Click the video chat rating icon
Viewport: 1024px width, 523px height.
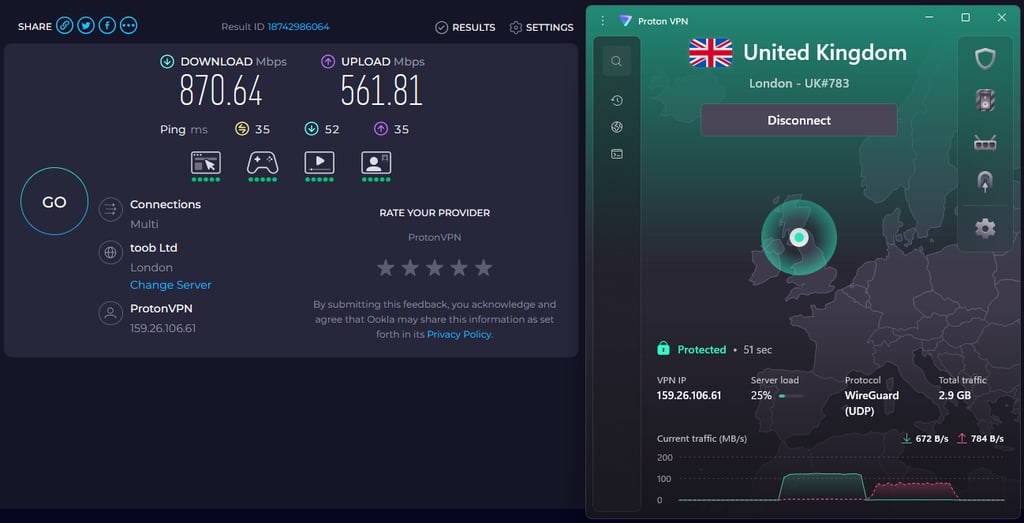tap(376, 163)
